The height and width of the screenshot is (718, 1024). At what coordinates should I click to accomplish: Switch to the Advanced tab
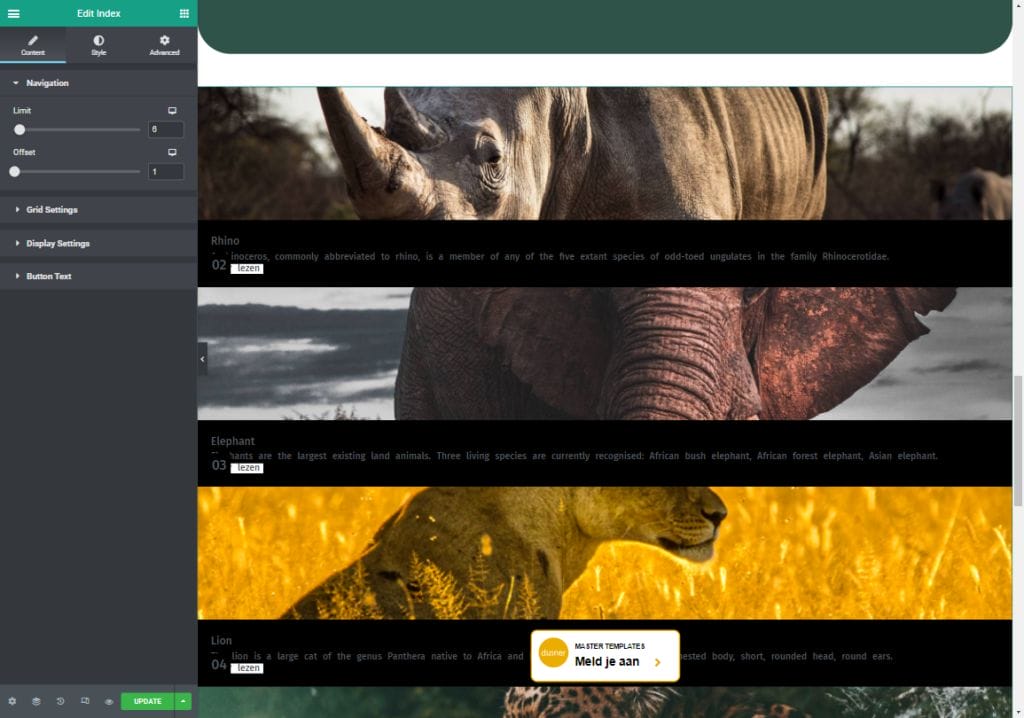coord(164,45)
